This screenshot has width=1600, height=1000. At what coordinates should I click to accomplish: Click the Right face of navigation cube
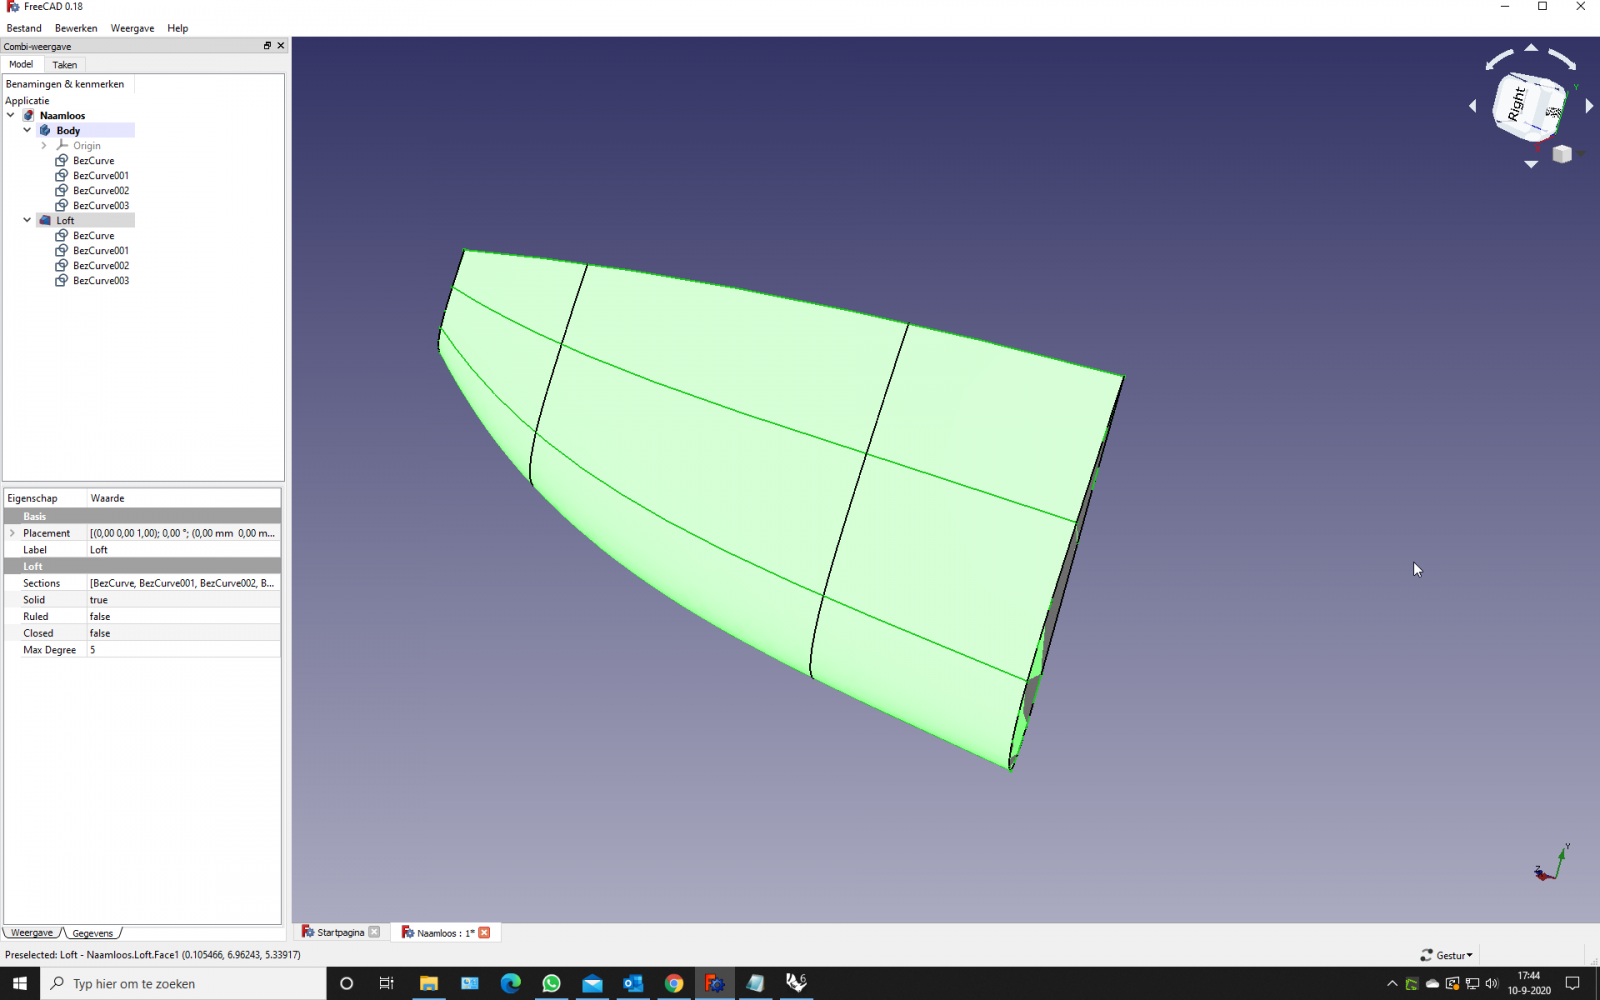1518,105
